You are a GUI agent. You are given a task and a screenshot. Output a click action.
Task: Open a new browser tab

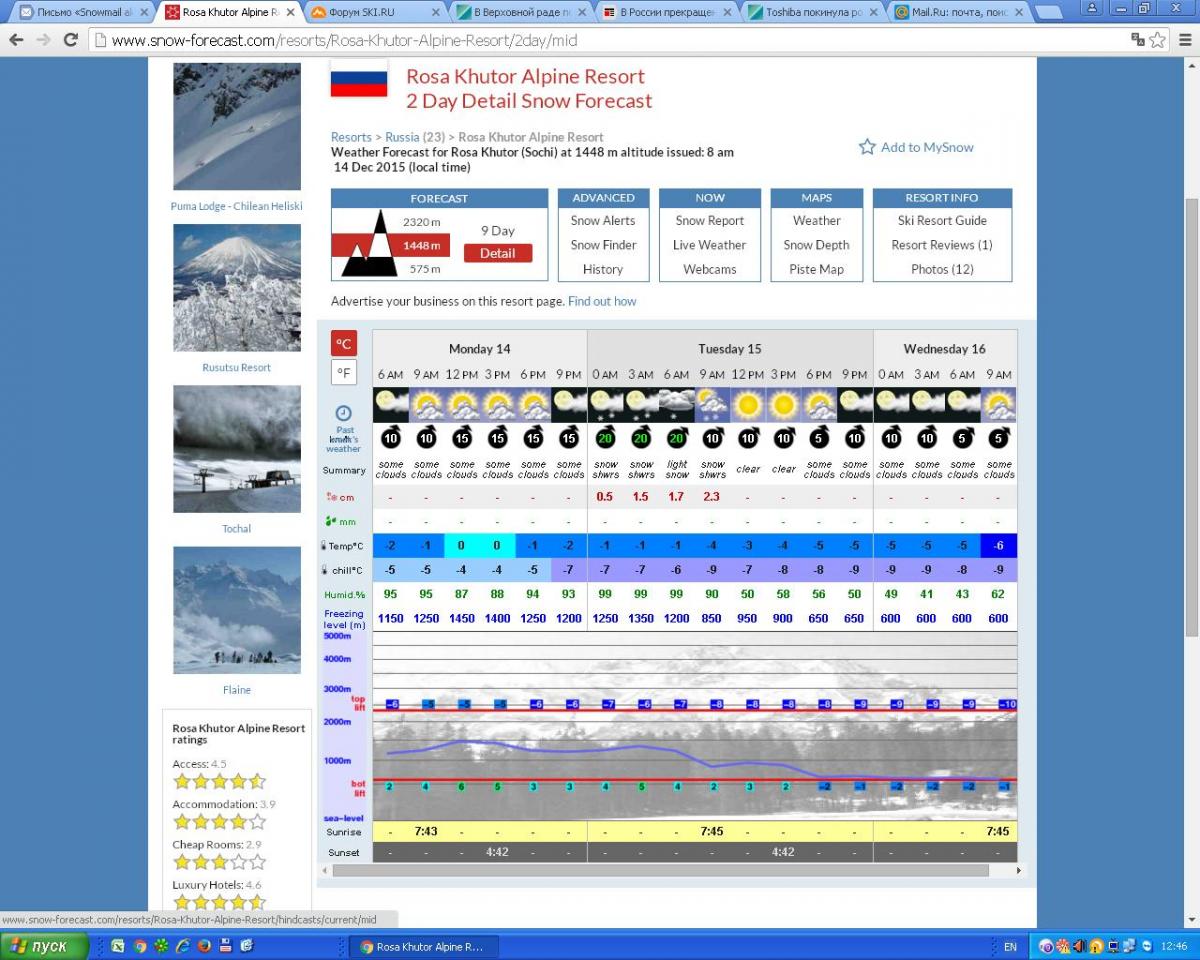click(1048, 12)
